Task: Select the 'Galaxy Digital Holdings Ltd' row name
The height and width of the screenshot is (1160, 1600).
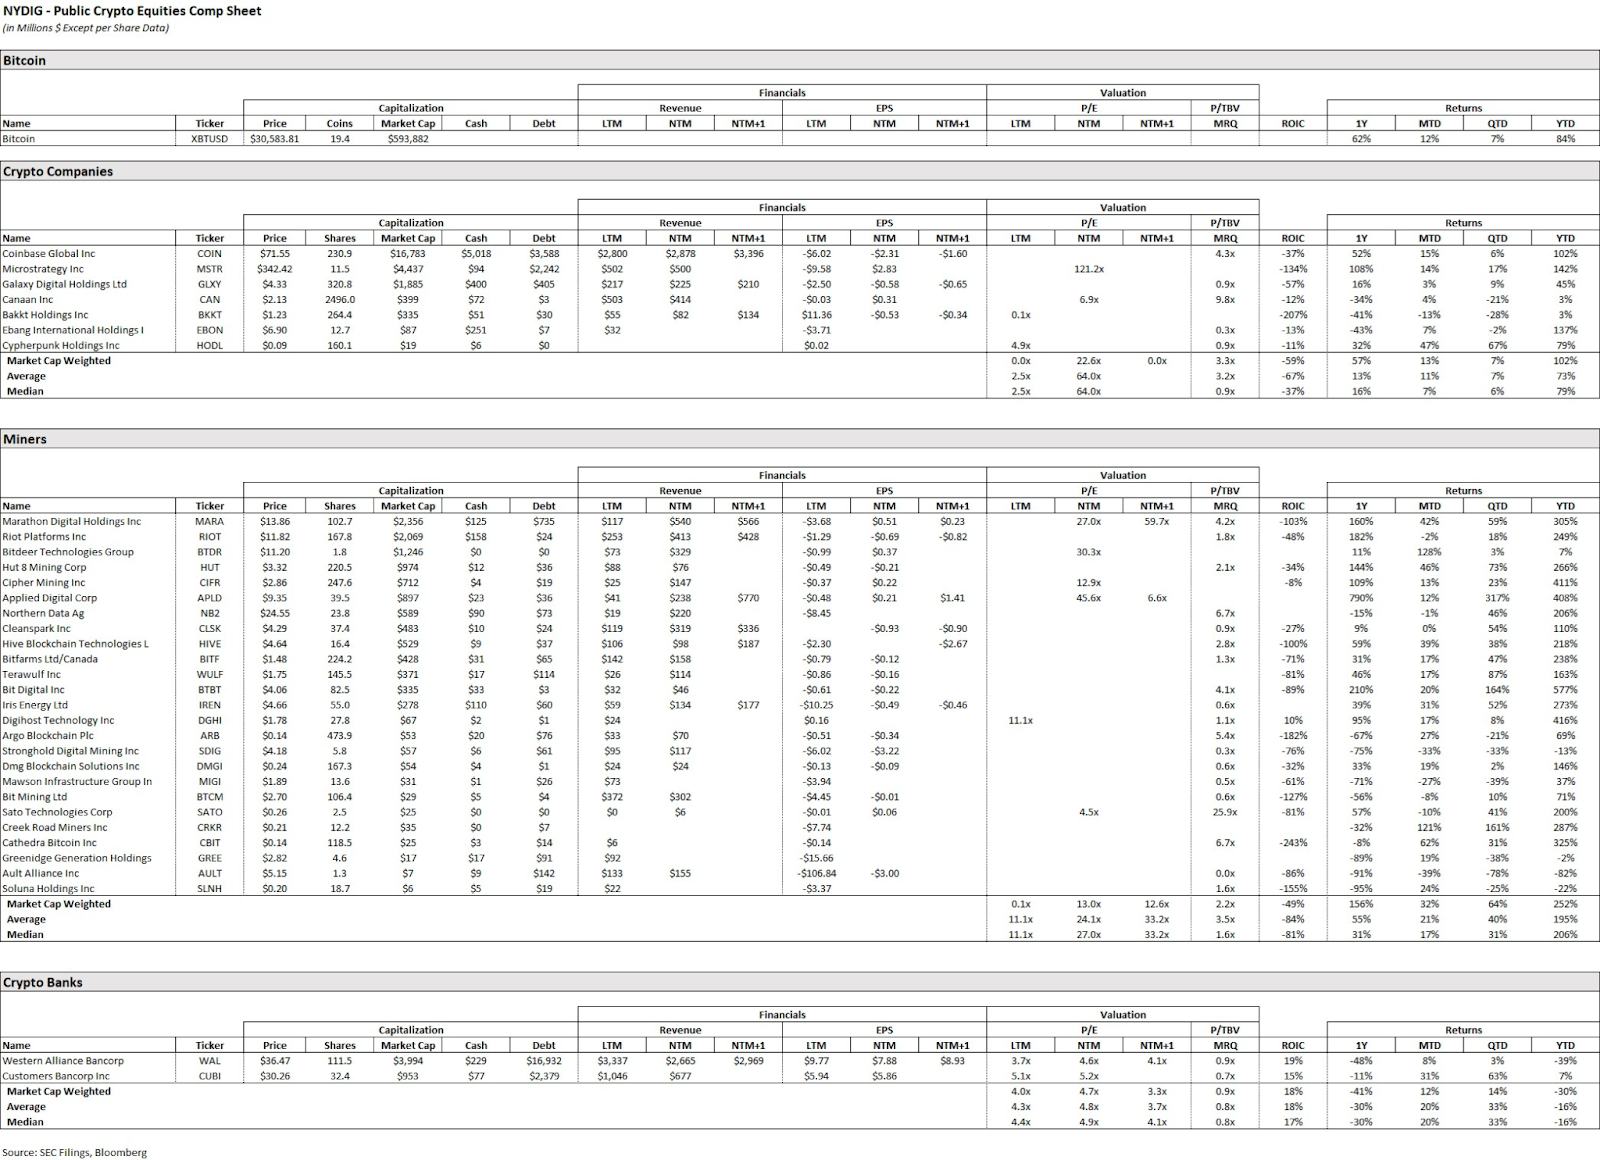Action: 65,284
